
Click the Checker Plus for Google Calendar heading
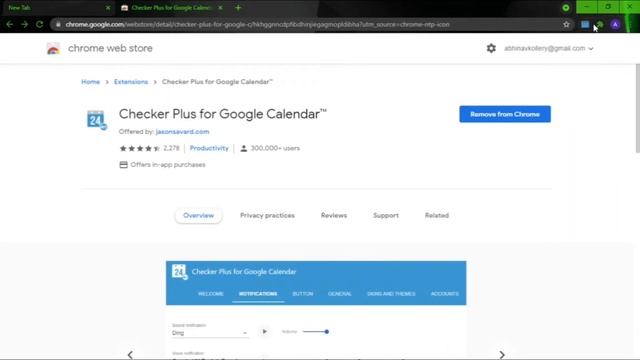point(223,114)
